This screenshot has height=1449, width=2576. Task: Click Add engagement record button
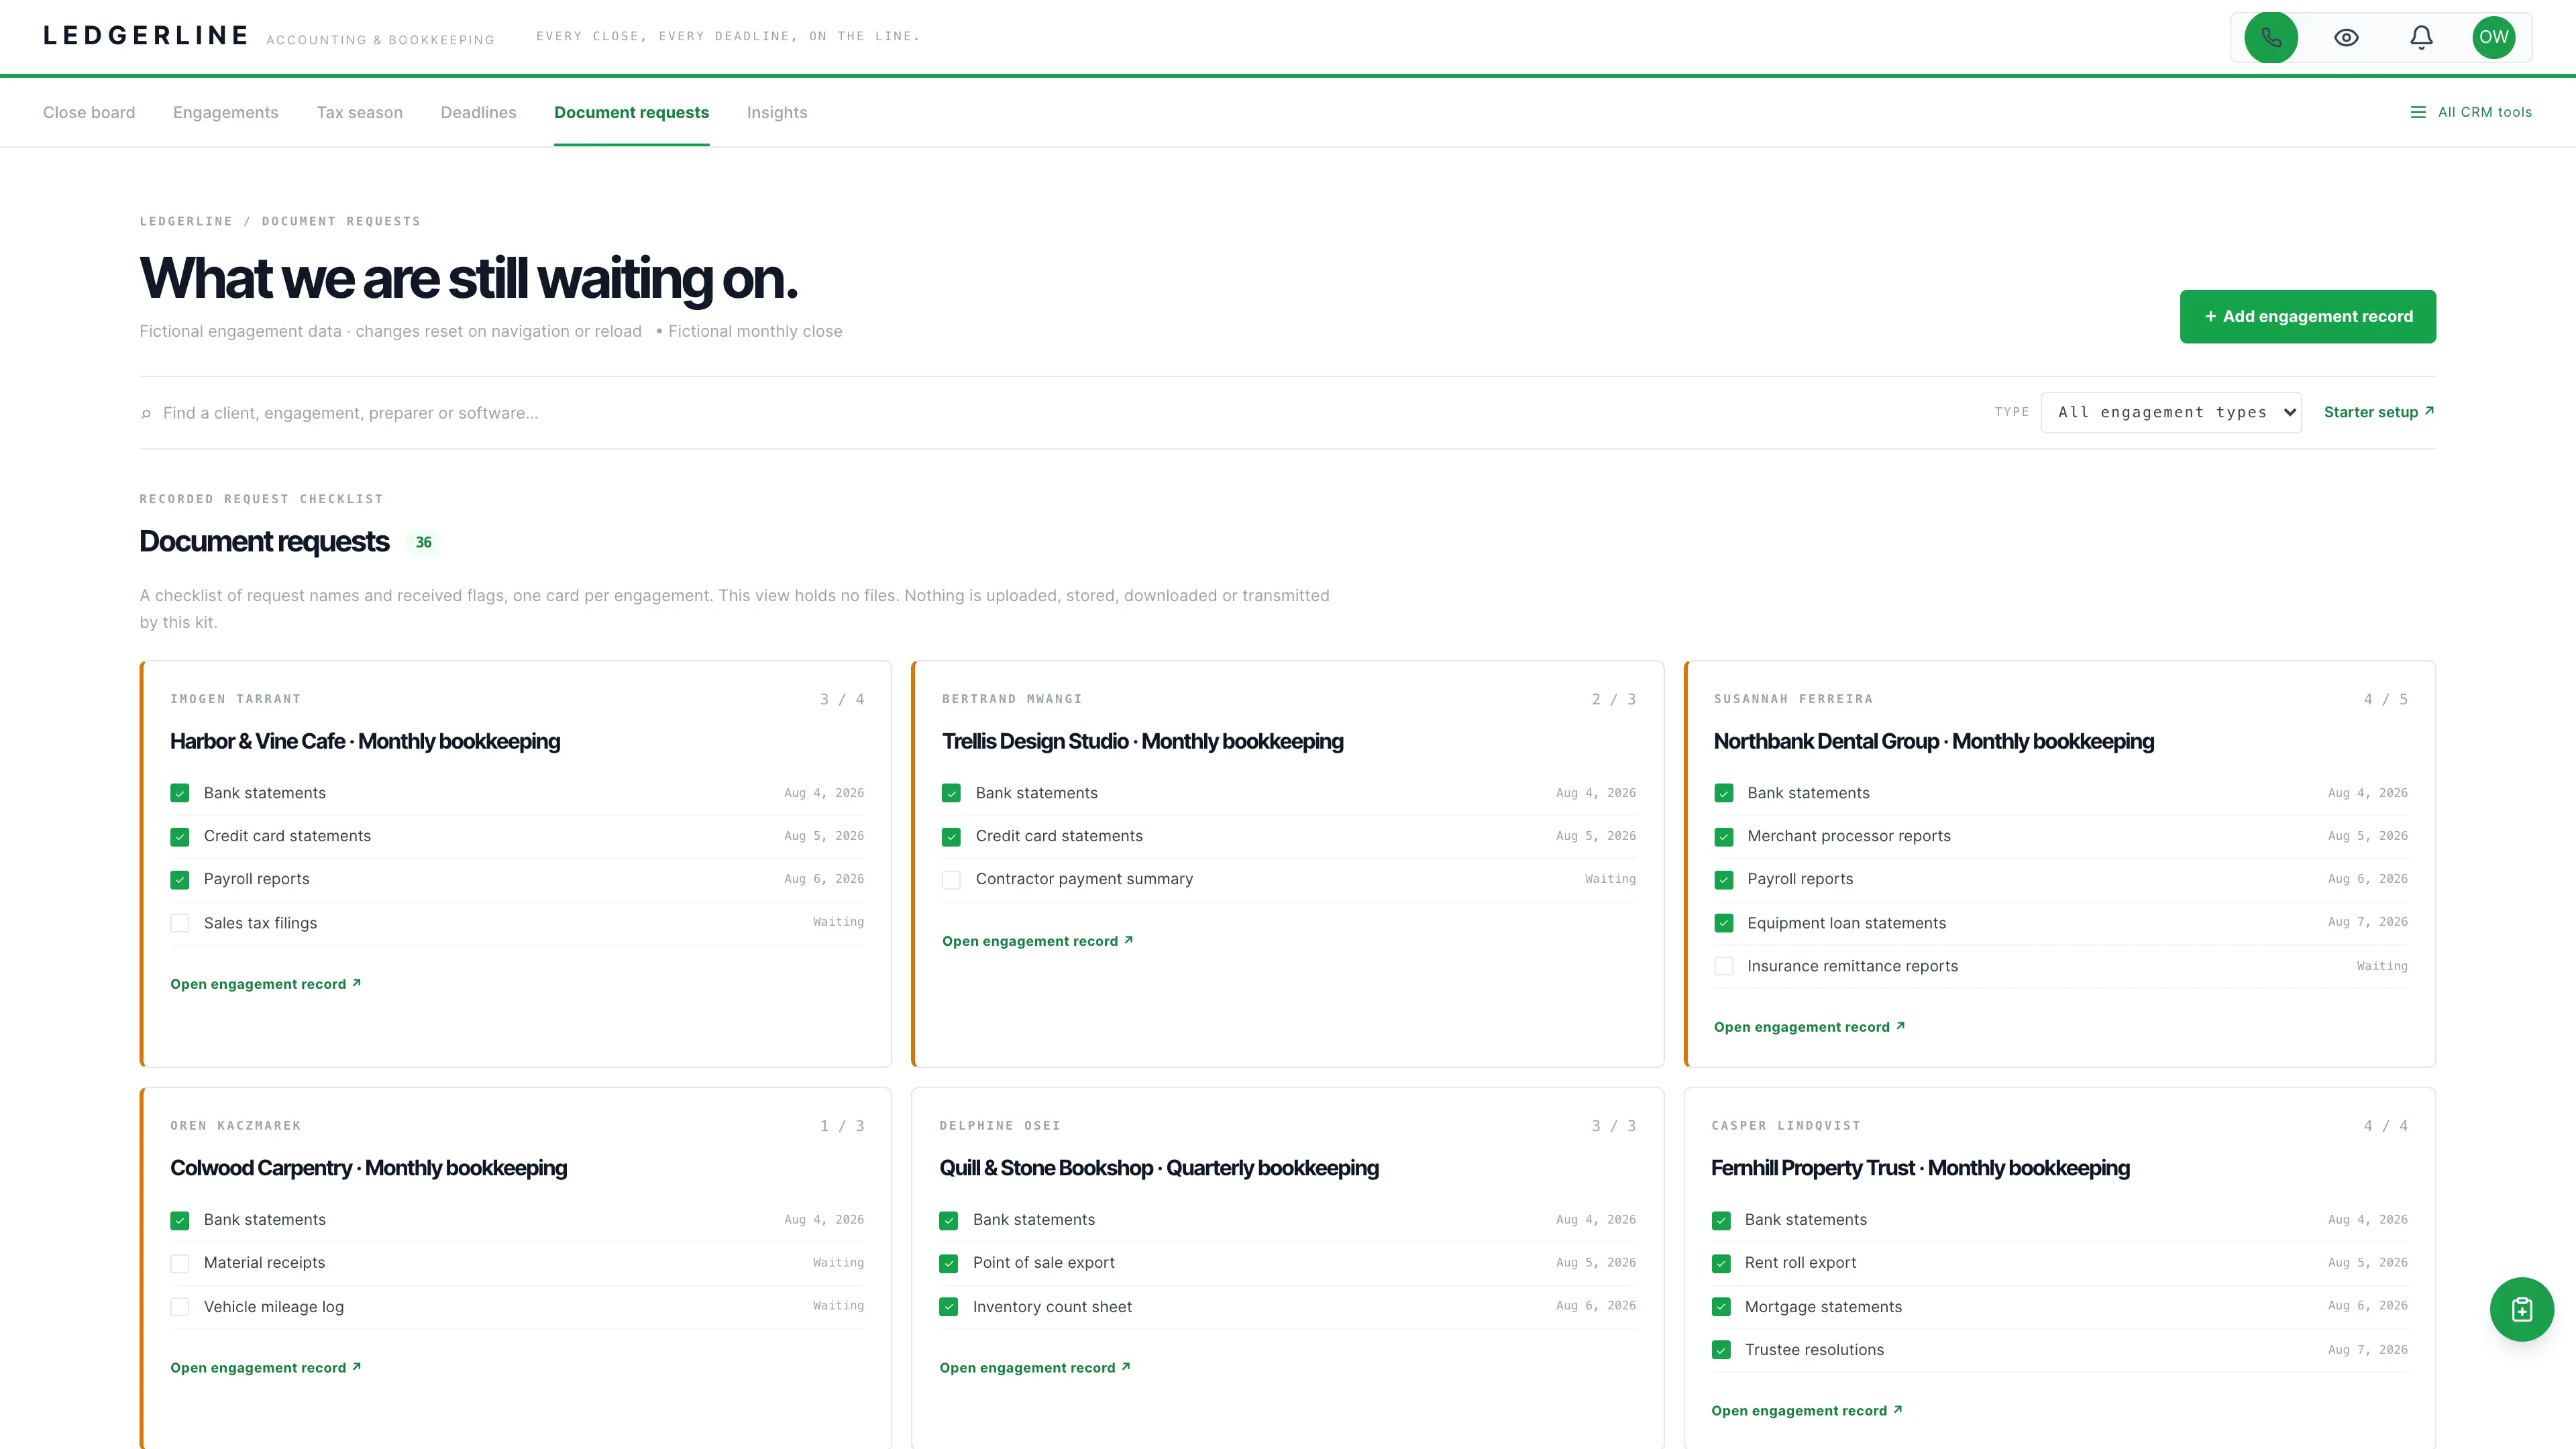tap(2308, 316)
